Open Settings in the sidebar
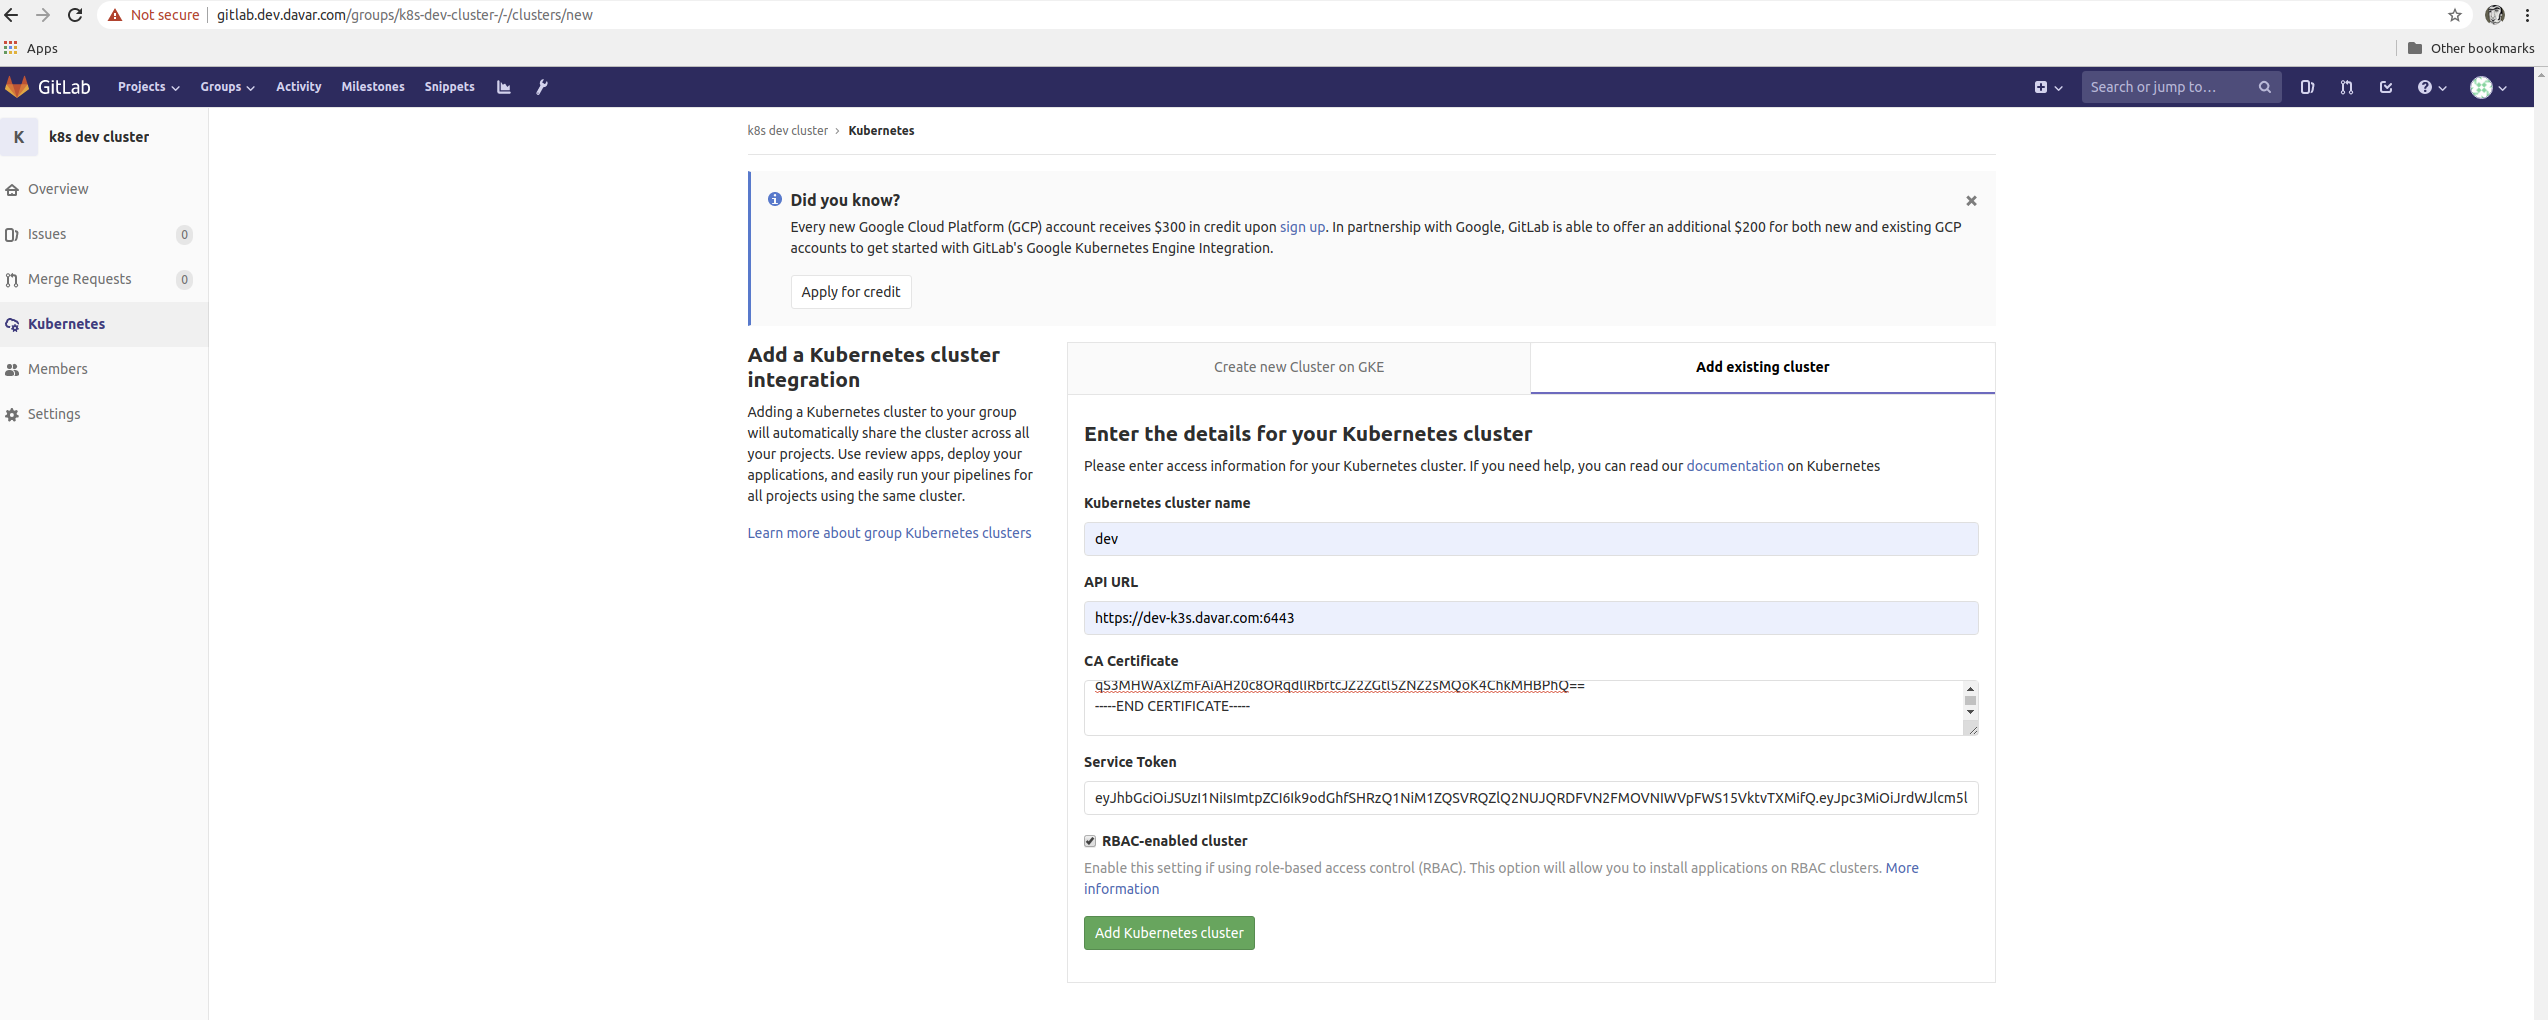Screen dimensions: 2548x1020 coord(104,414)
